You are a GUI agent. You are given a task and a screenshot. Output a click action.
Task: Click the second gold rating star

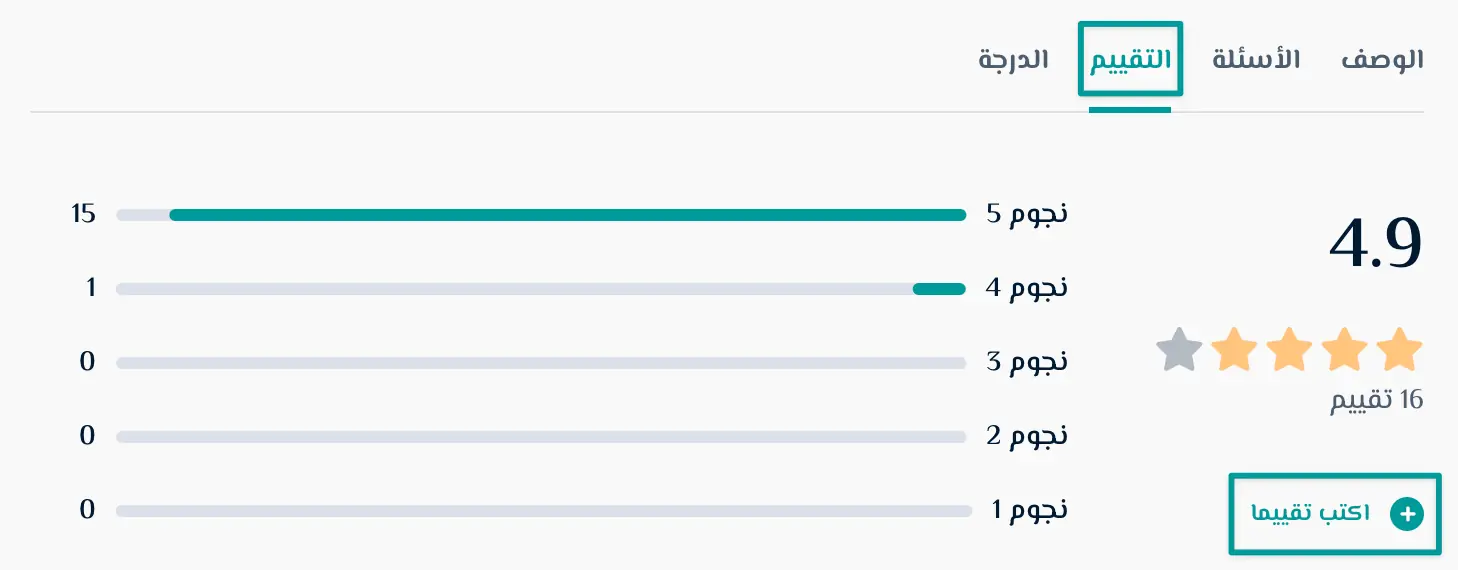[1344, 350]
